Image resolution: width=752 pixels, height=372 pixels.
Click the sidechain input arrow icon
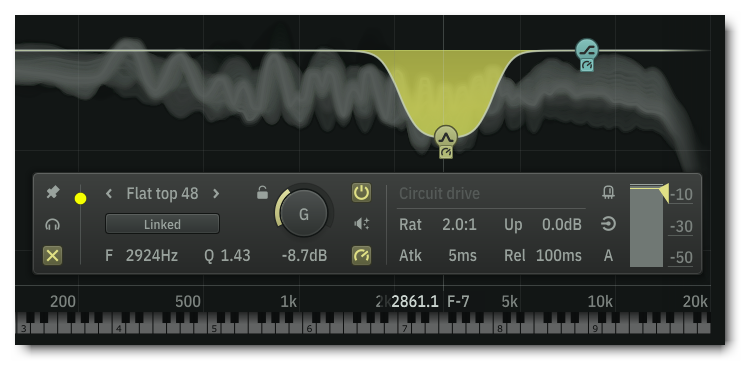[608, 224]
